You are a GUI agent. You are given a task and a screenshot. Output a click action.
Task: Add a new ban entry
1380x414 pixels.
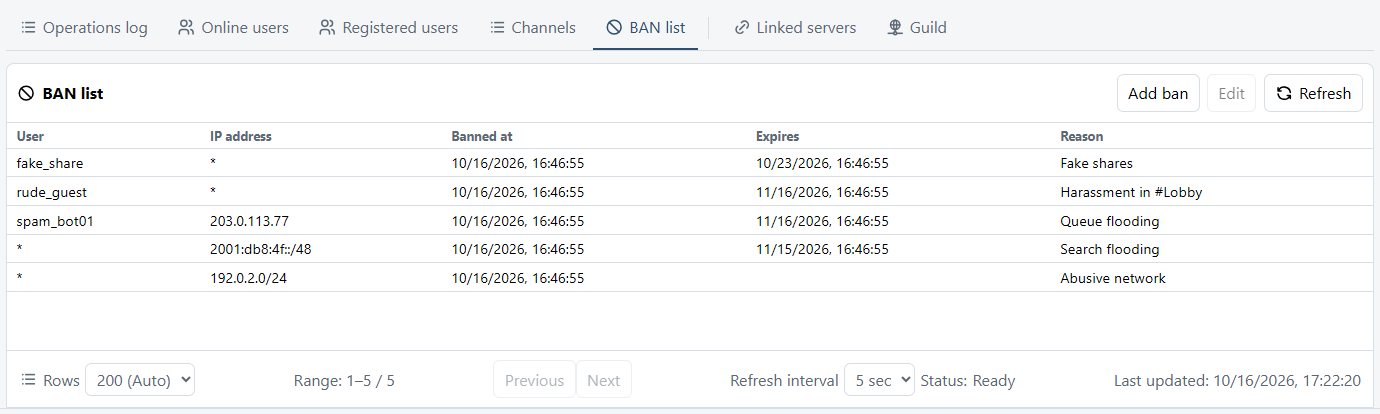(1158, 93)
